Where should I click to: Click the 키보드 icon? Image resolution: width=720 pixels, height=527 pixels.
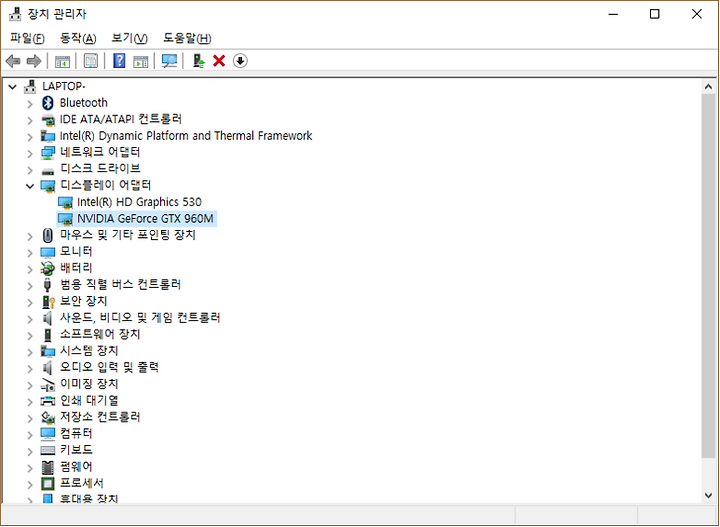click(48, 450)
